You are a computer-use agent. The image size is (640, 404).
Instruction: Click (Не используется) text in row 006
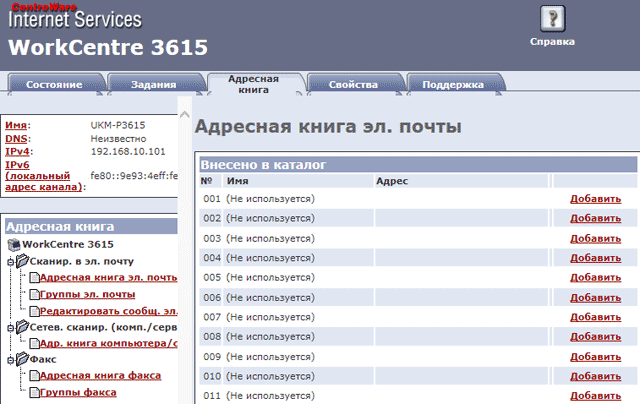click(x=271, y=297)
